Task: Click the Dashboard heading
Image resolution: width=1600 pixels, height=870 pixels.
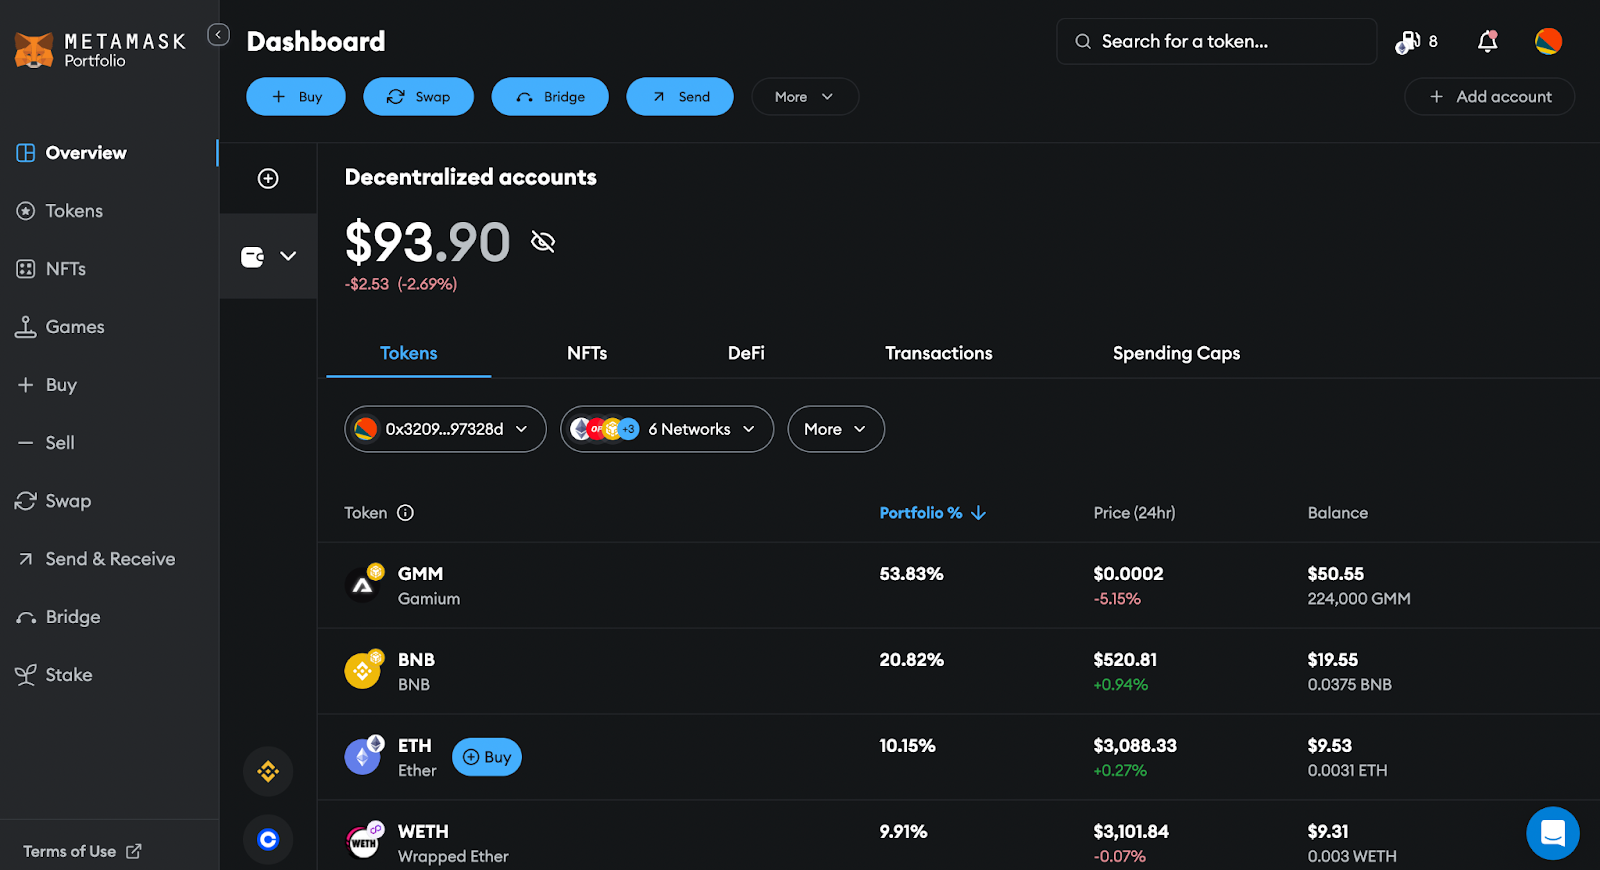Action: [316, 41]
